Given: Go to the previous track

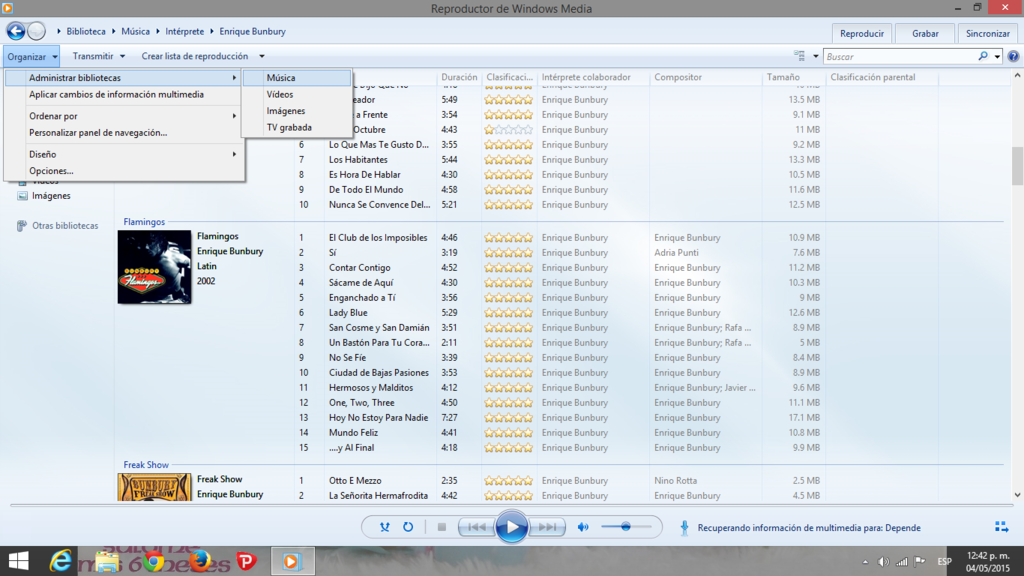Looking at the screenshot, I should tap(476, 527).
